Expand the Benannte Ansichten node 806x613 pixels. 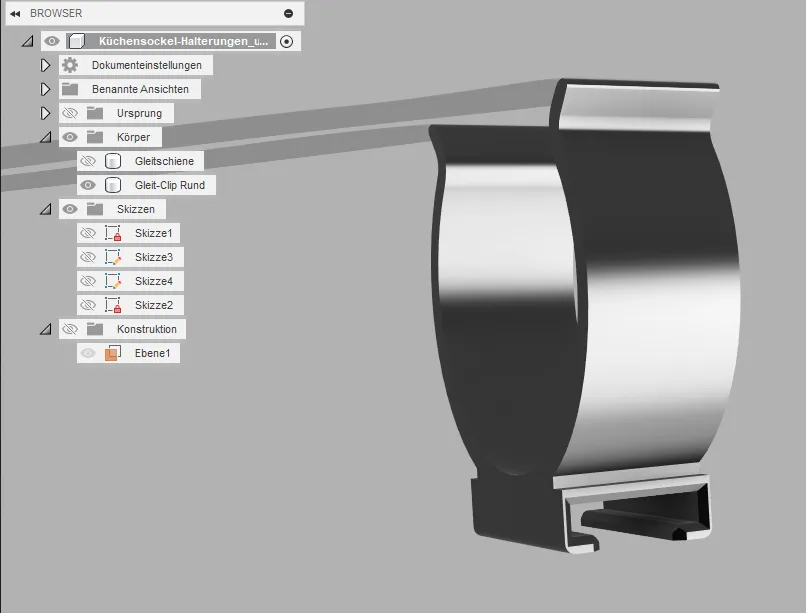44,89
